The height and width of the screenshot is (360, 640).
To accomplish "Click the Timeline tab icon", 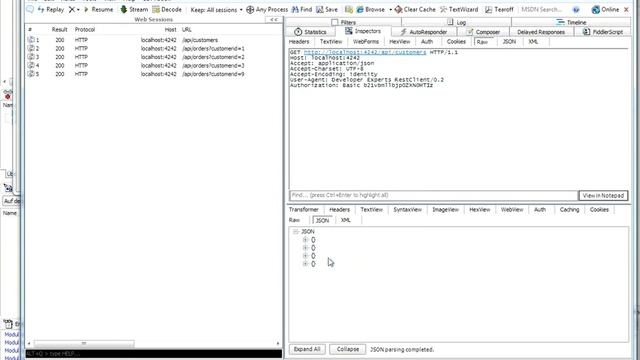I will 560,22.
